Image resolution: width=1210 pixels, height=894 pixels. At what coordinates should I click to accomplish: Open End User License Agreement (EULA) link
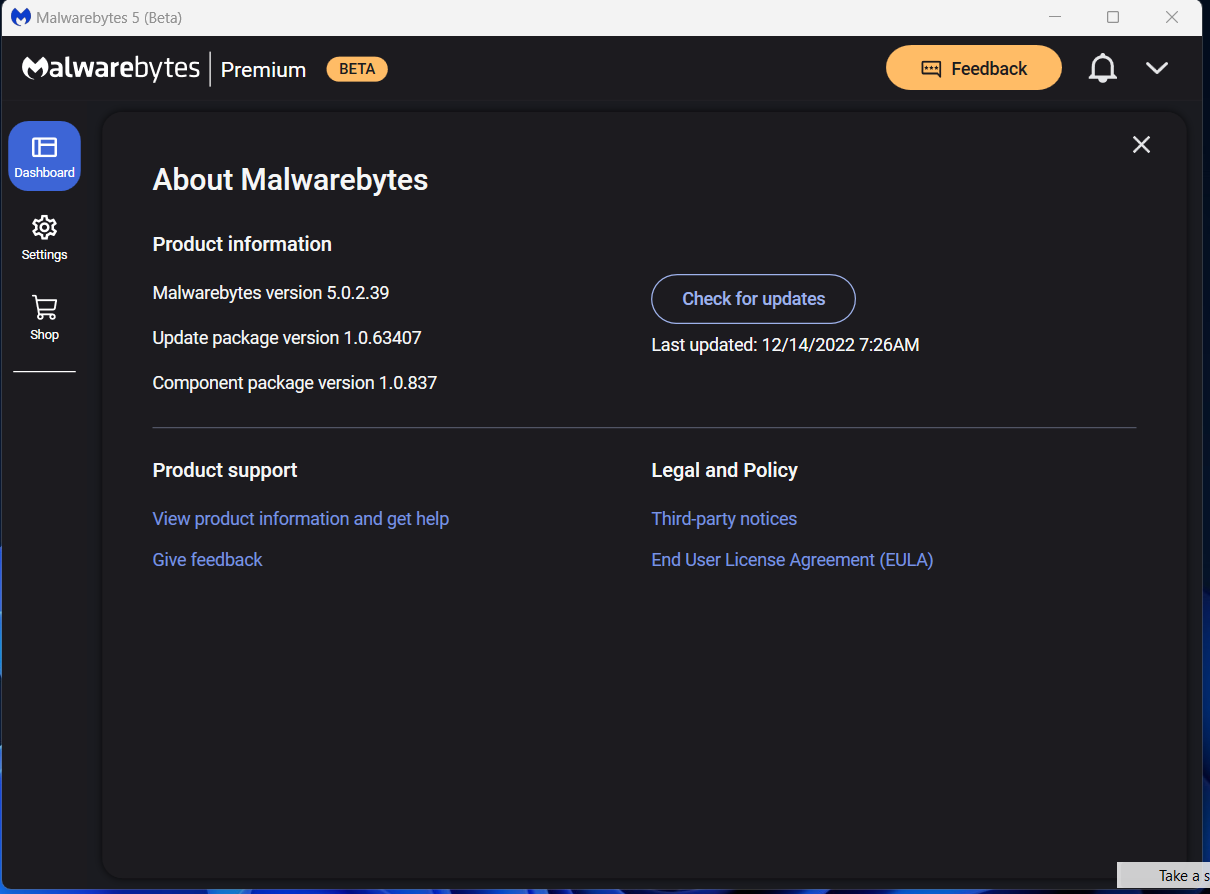792,560
